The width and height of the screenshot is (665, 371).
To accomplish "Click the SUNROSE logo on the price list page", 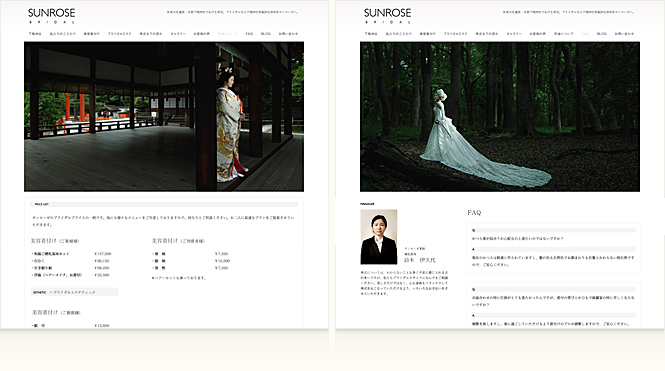I will click(x=51, y=16).
